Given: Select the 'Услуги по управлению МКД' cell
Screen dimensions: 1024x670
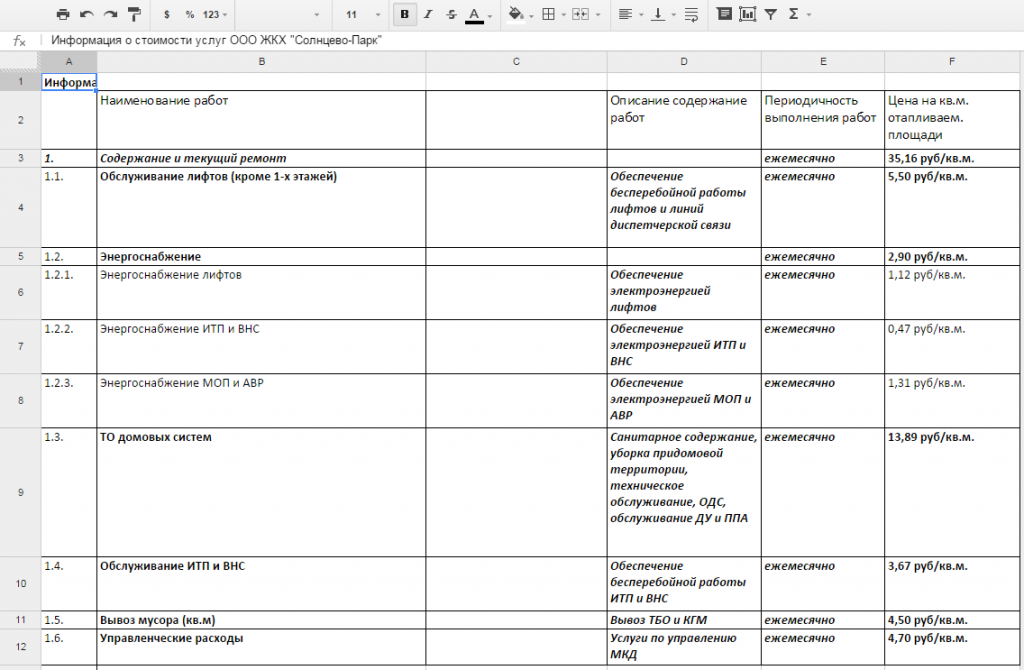Looking at the screenshot, I should [x=684, y=647].
